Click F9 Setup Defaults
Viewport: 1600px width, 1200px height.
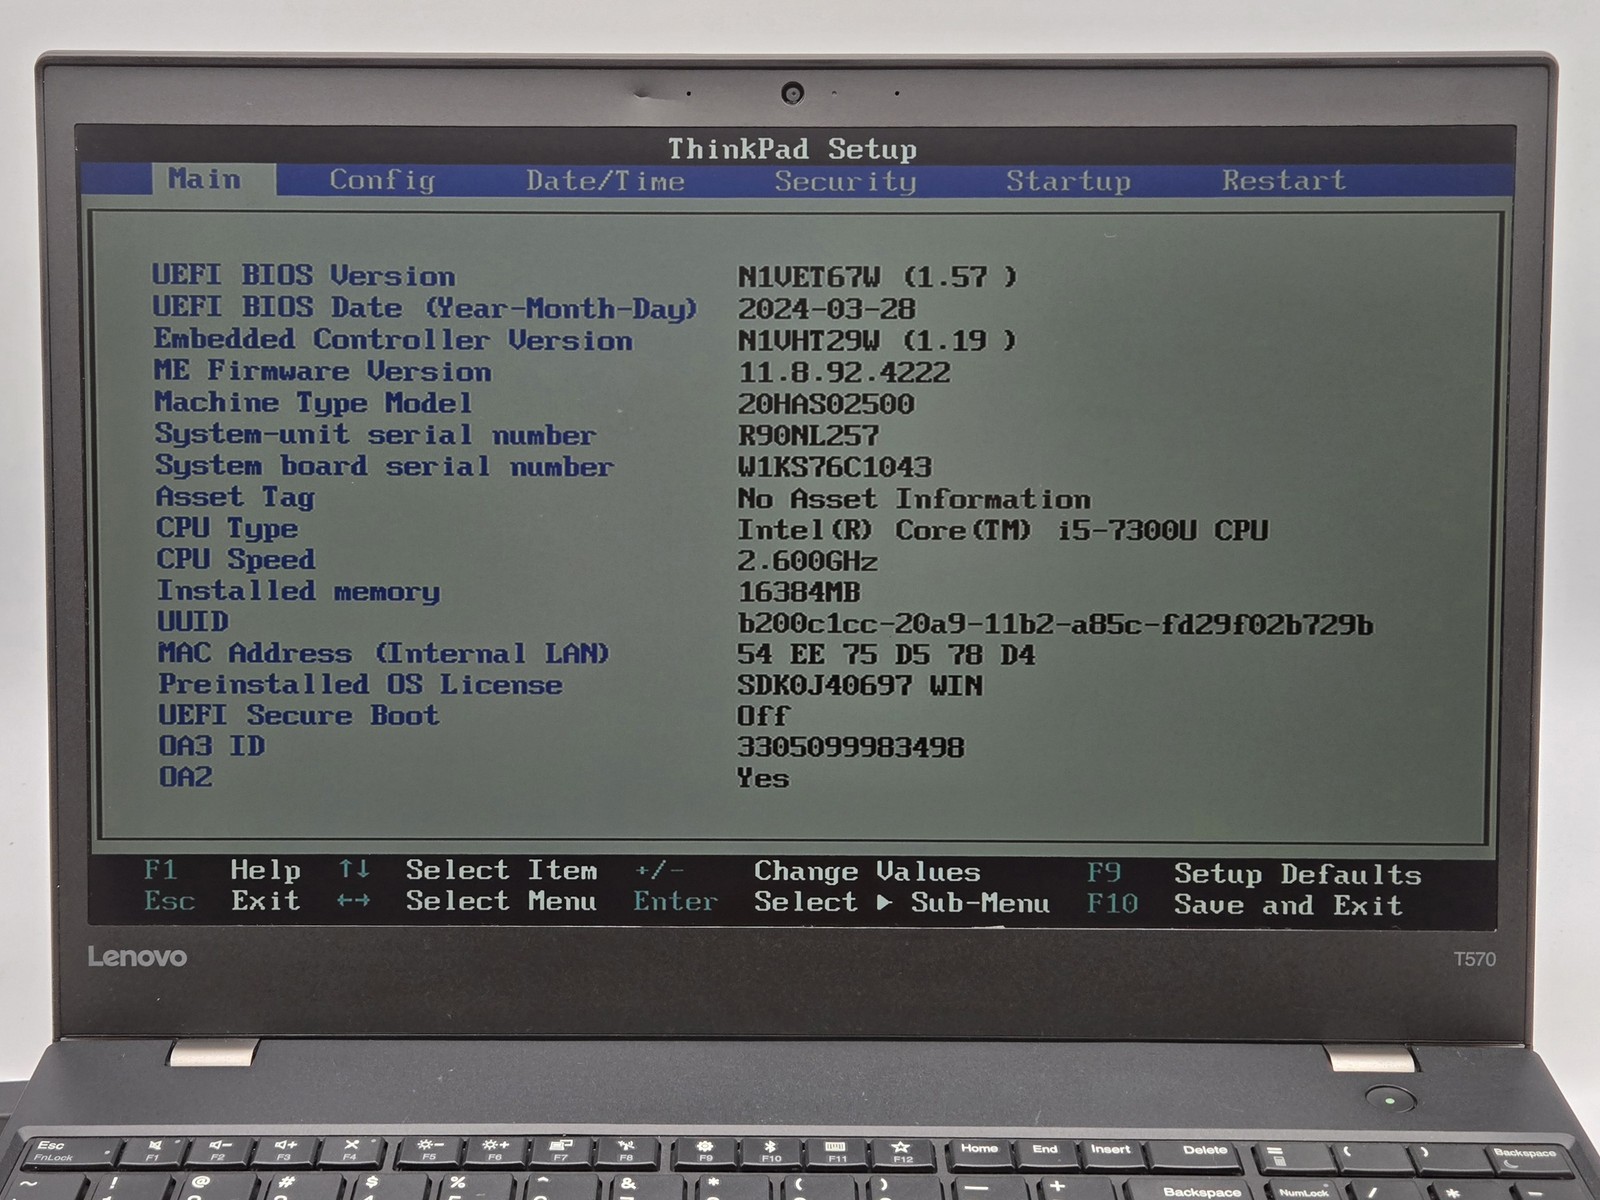click(x=1254, y=874)
